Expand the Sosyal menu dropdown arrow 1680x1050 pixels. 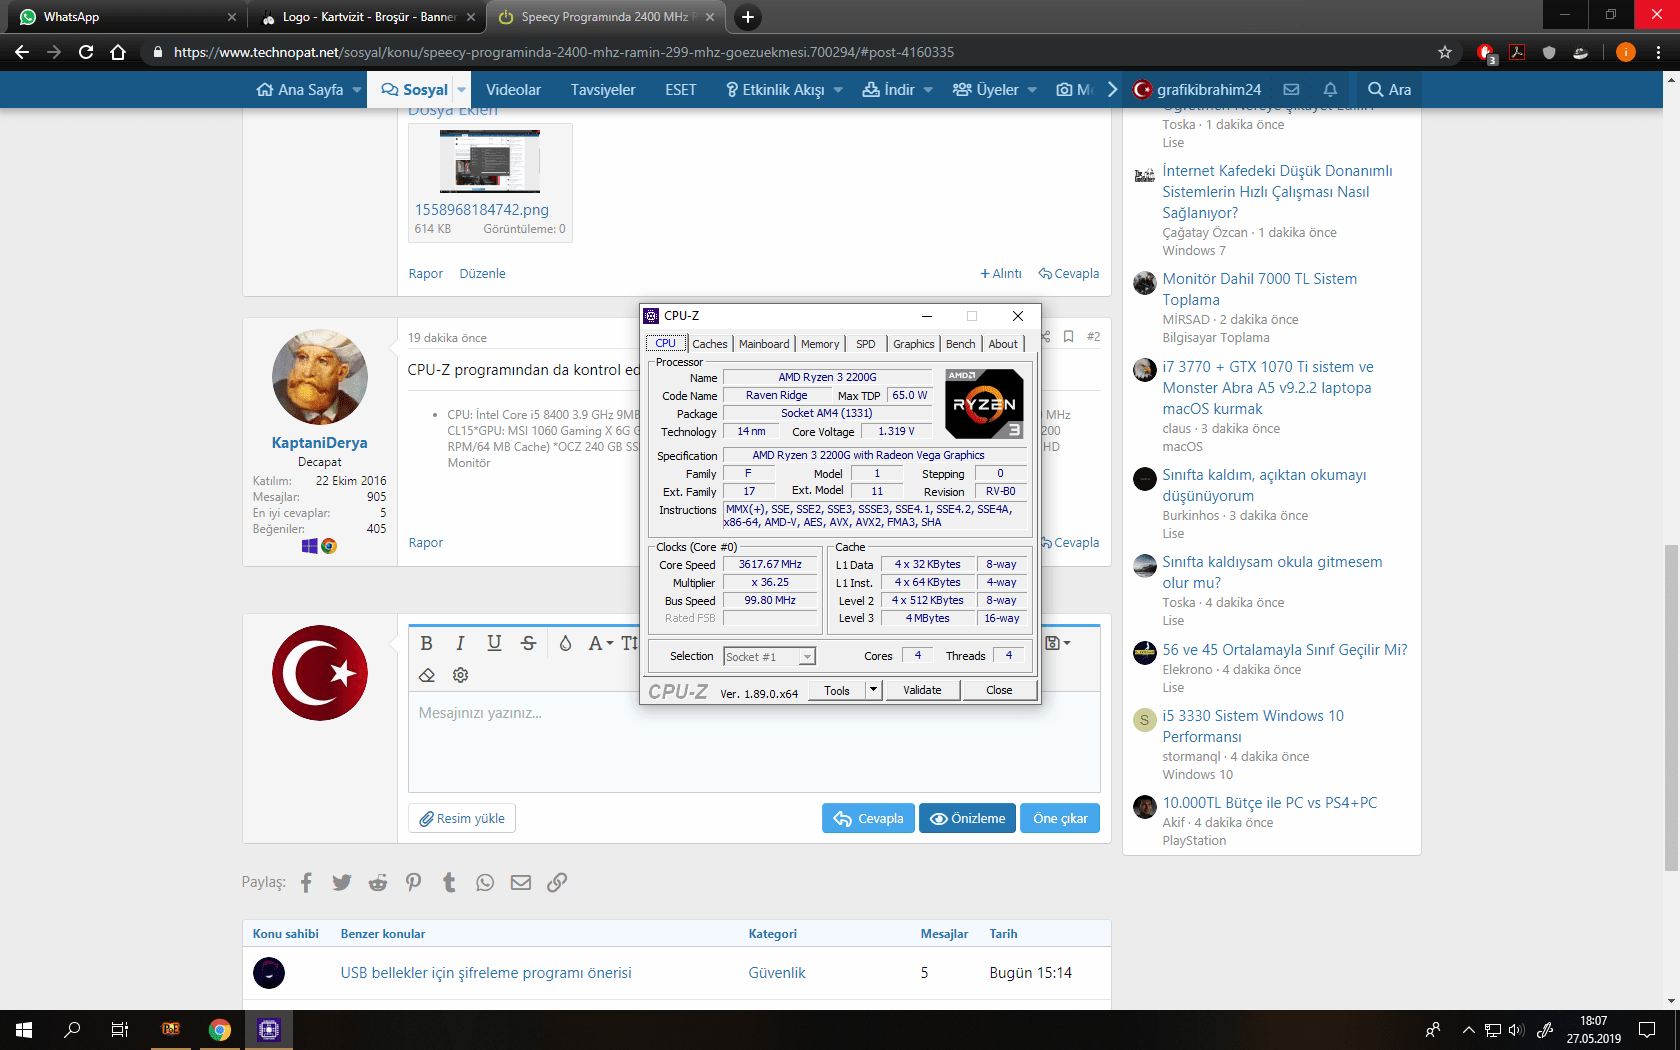(462, 90)
